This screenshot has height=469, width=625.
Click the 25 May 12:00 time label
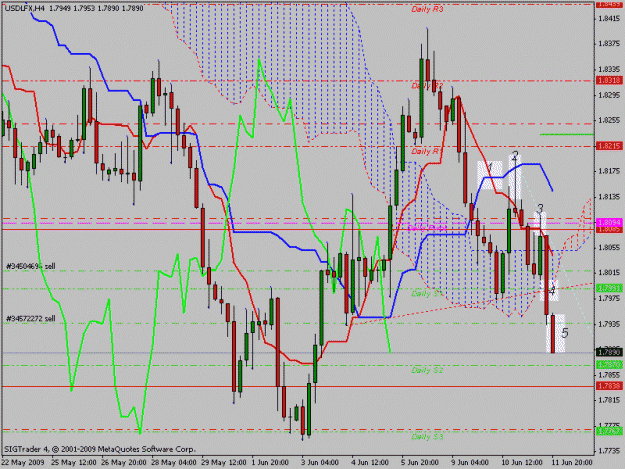pos(73,463)
